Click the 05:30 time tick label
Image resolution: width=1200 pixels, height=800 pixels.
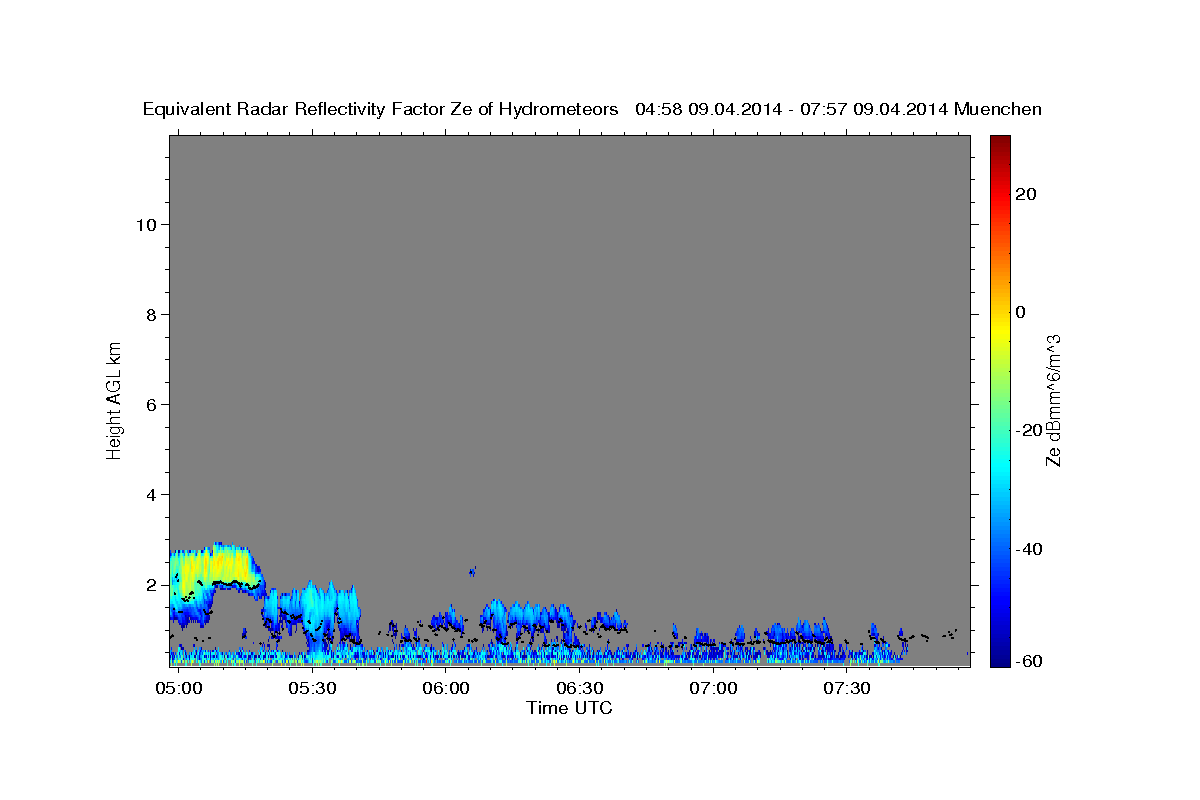tap(312, 689)
